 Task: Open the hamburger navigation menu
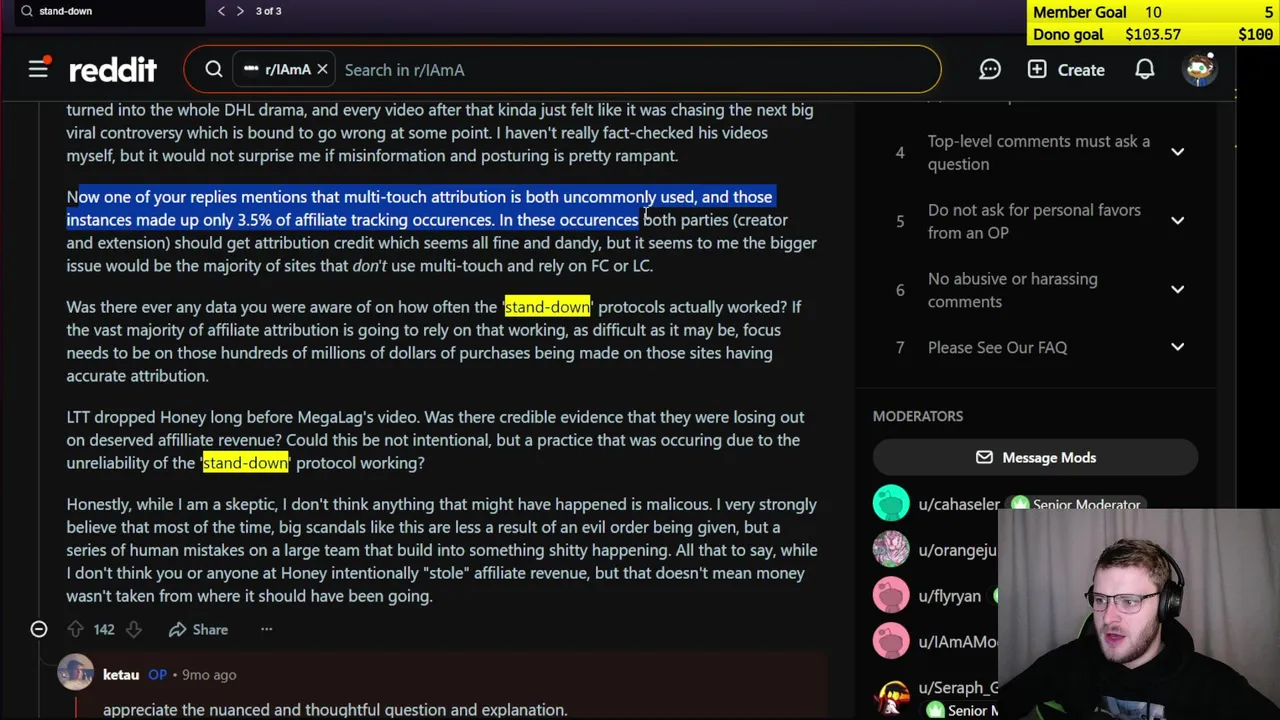point(38,69)
